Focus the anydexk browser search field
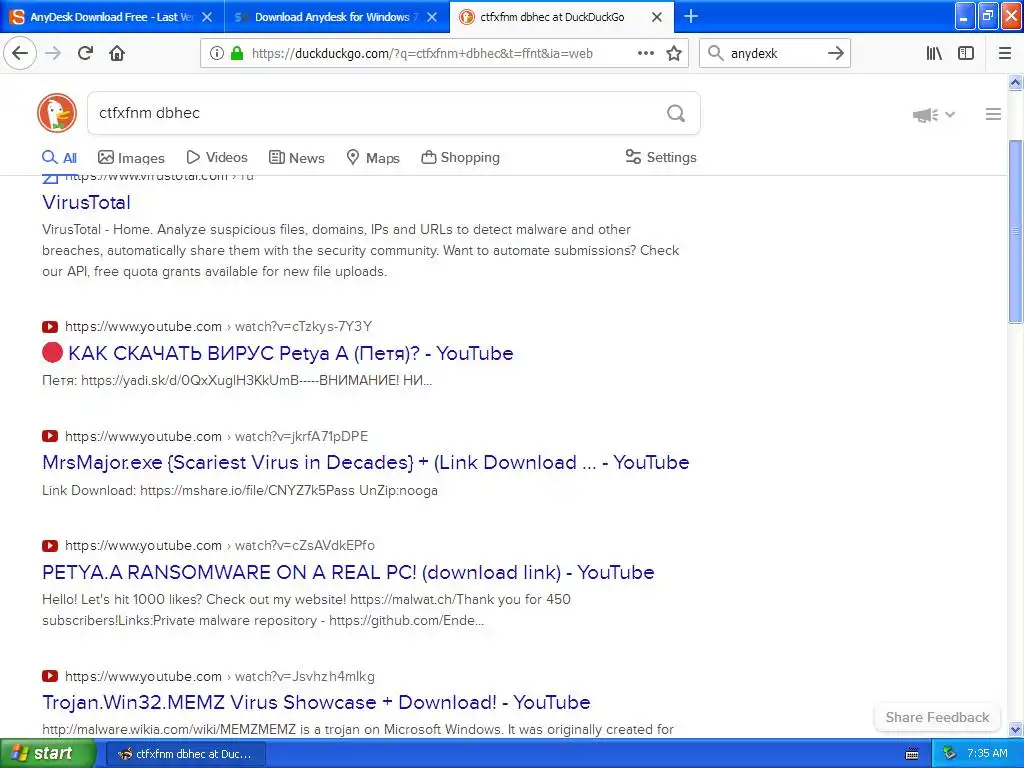Viewport: 1024px width, 768px height. 774,53
